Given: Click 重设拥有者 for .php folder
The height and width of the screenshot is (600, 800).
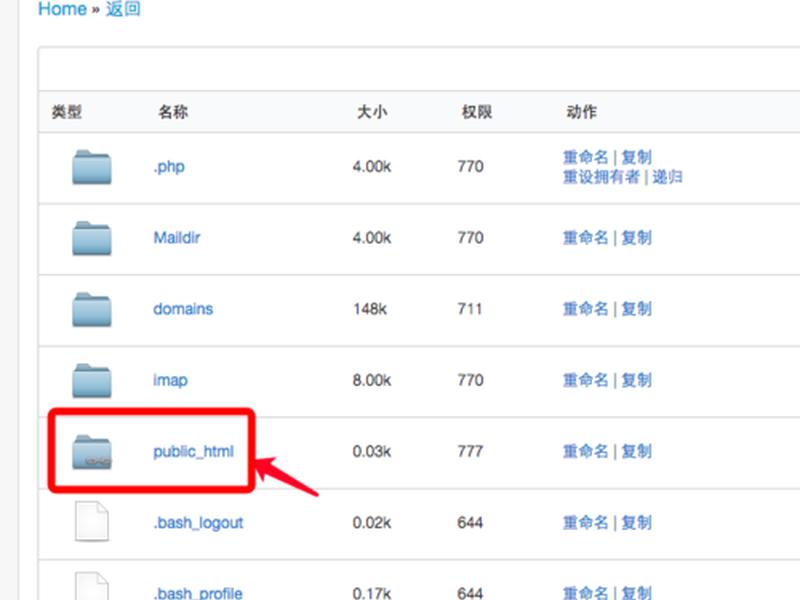Looking at the screenshot, I should point(601,177).
